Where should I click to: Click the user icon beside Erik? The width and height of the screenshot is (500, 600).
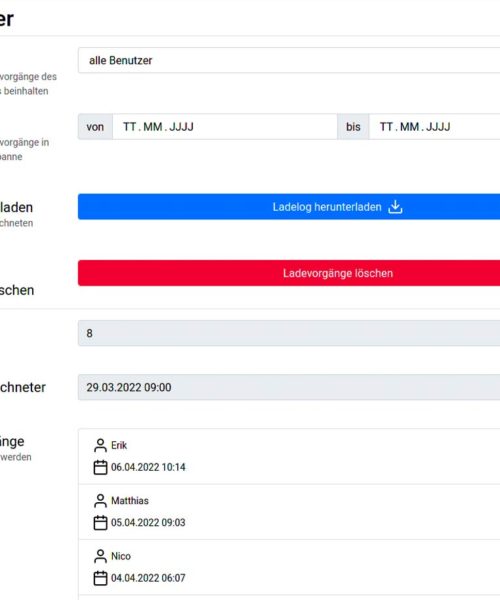coord(100,445)
